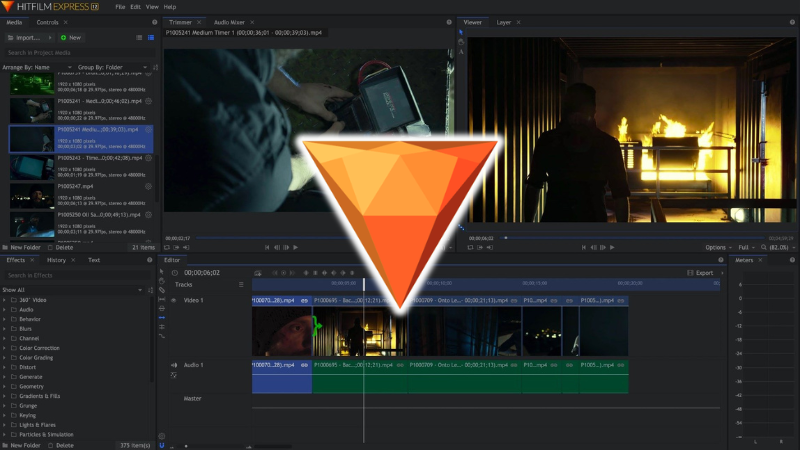
Task: Expand the Keying effects folder
Action: [x=5, y=415]
